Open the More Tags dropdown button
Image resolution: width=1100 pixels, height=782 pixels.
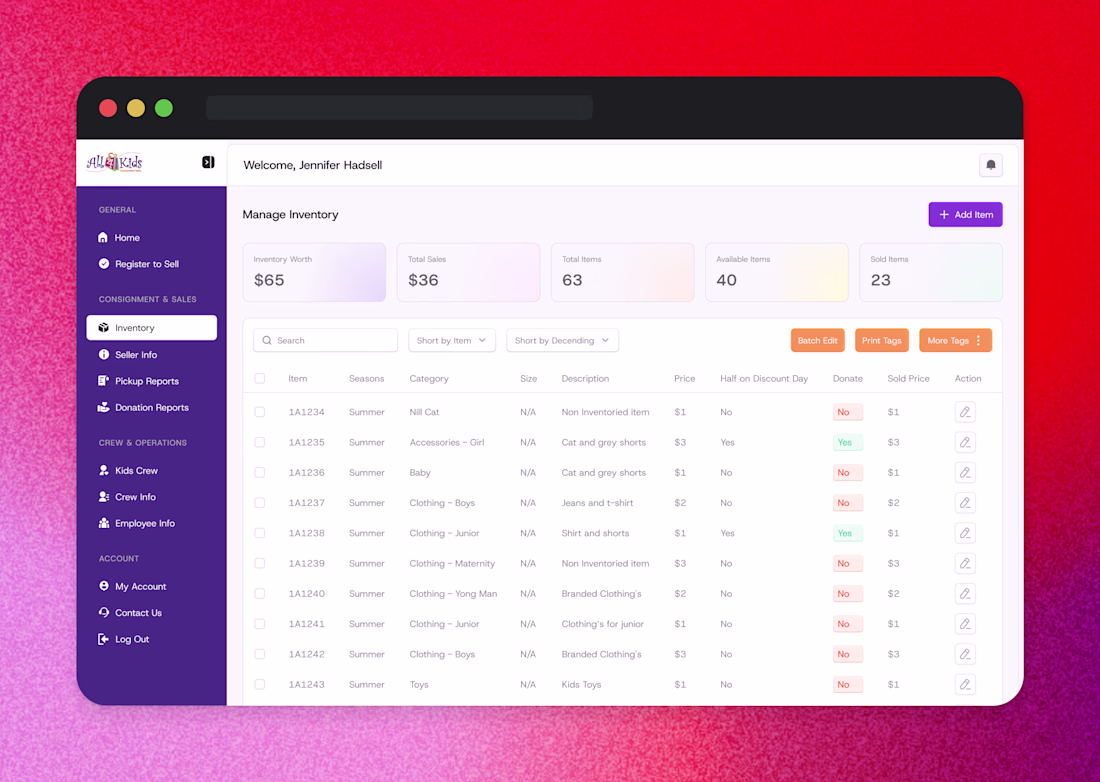pos(955,340)
